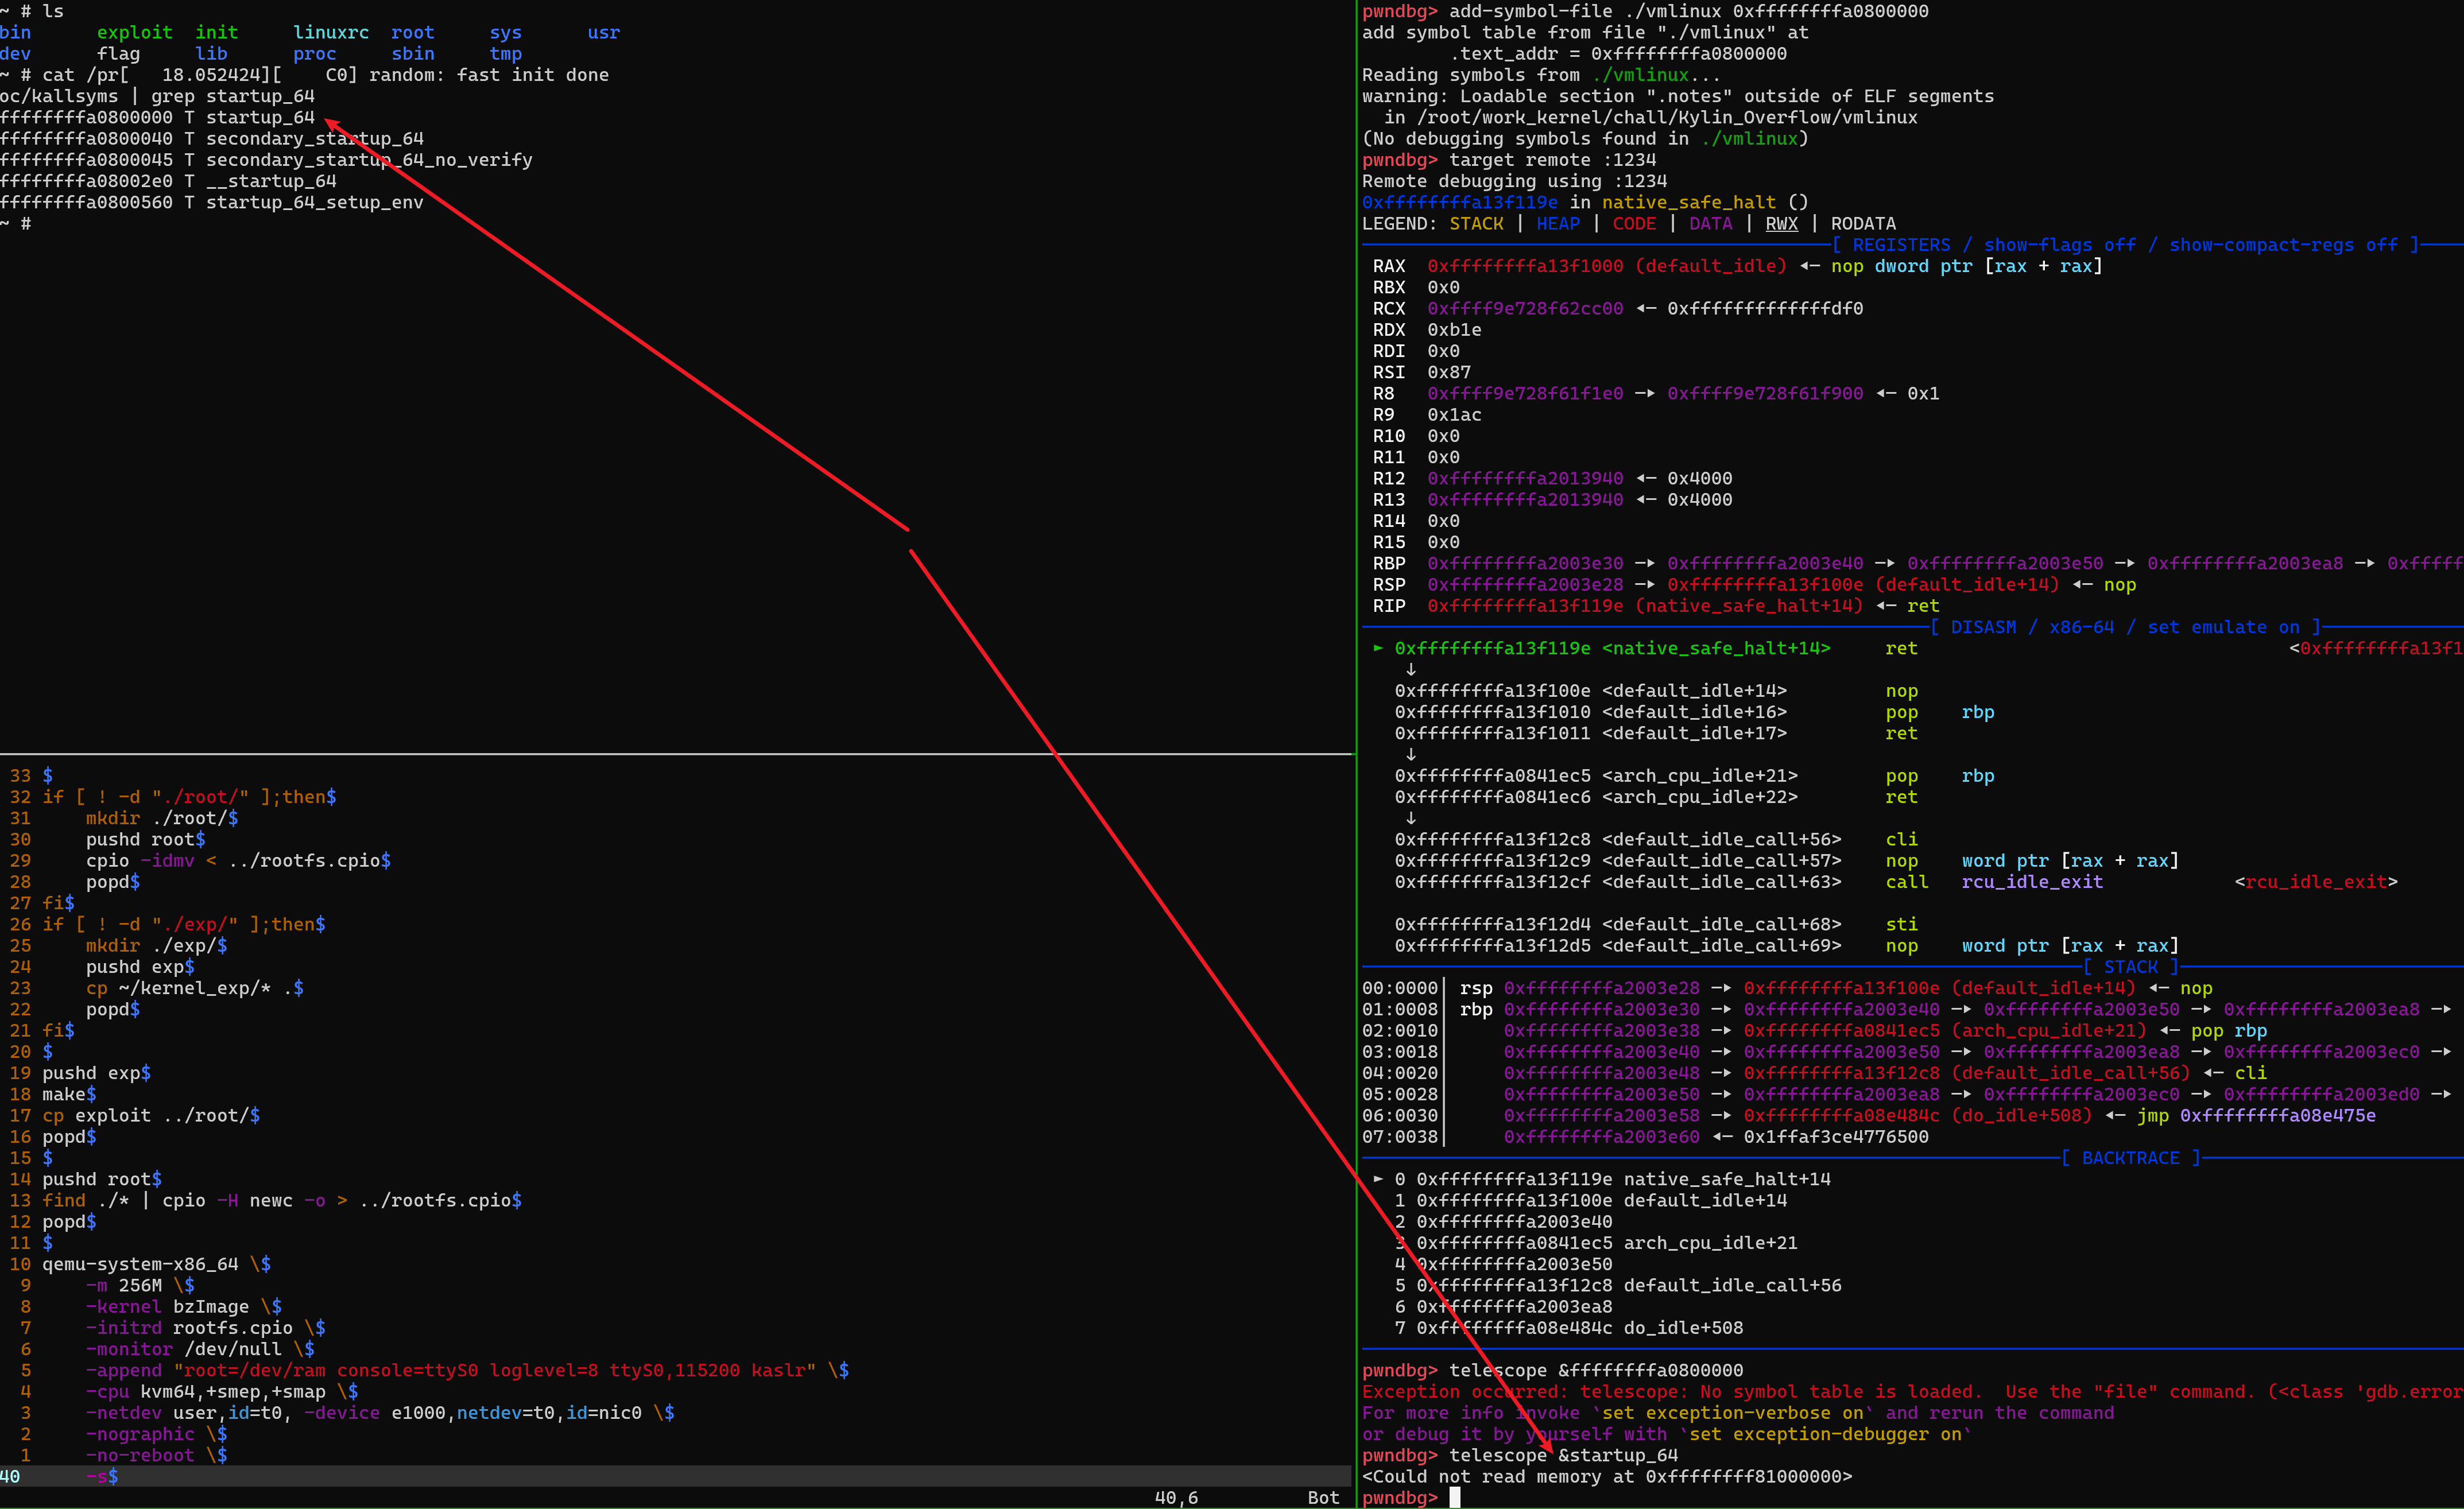Click the RWX legend label

coord(1781,224)
